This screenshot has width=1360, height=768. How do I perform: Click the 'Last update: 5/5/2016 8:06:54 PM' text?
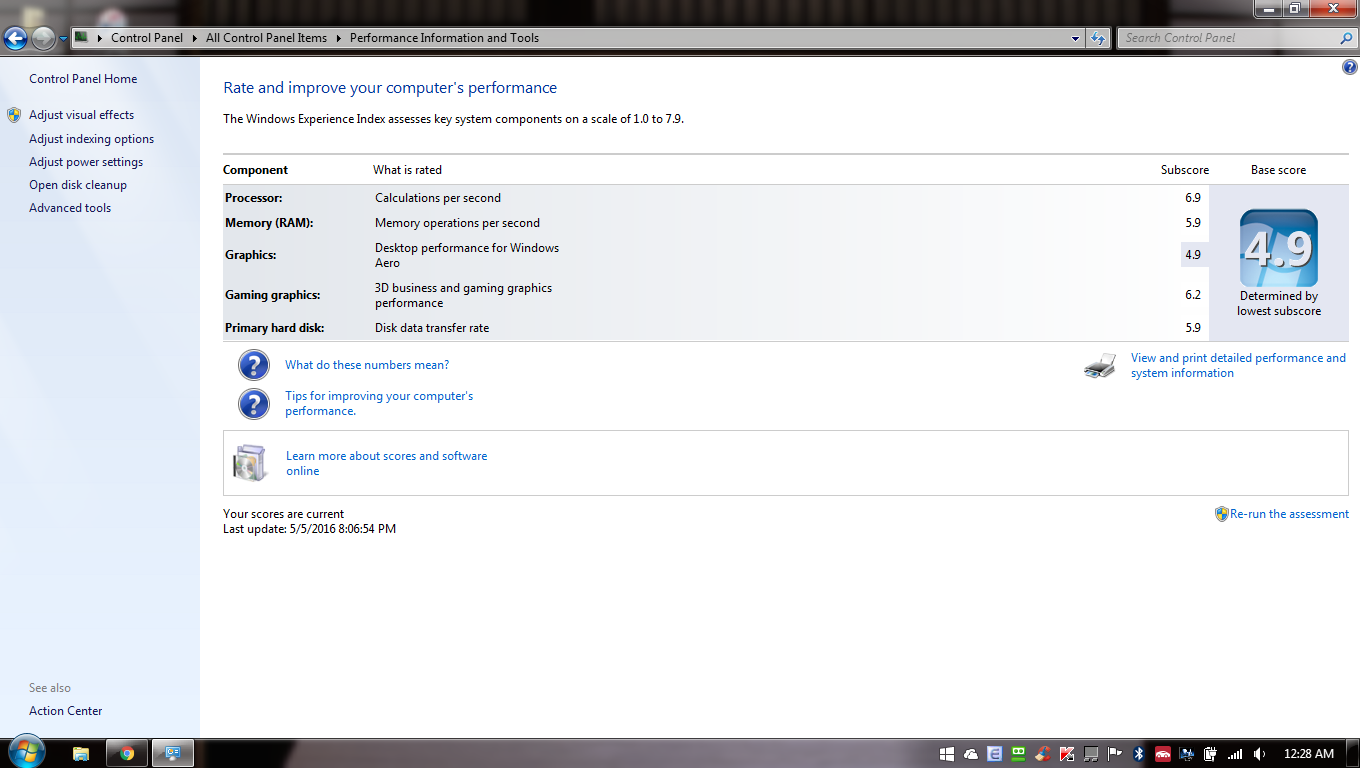[309, 529]
